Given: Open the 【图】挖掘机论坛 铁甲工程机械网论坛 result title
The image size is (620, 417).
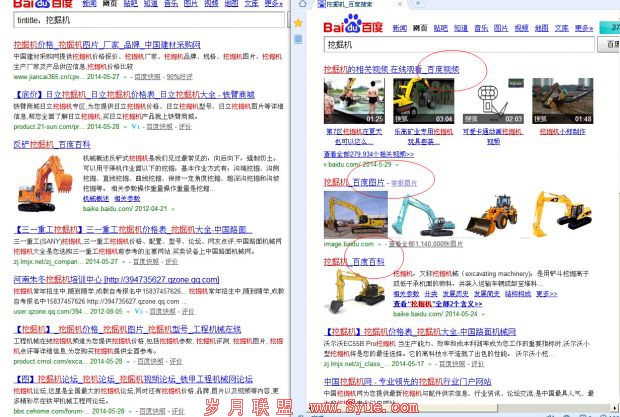Looking at the screenshot, I should tap(133, 379).
